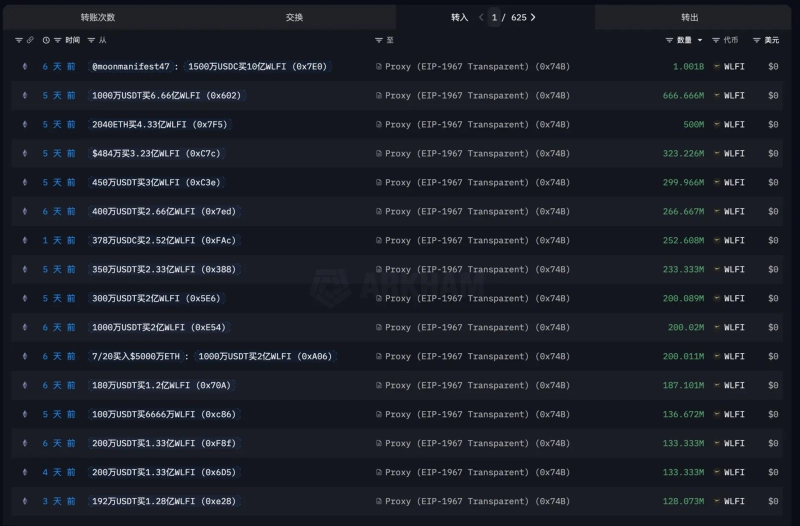The height and width of the screenshot is (526, 800).
Task: Click the chain link icon in header
Action: [x=30, y=40]
